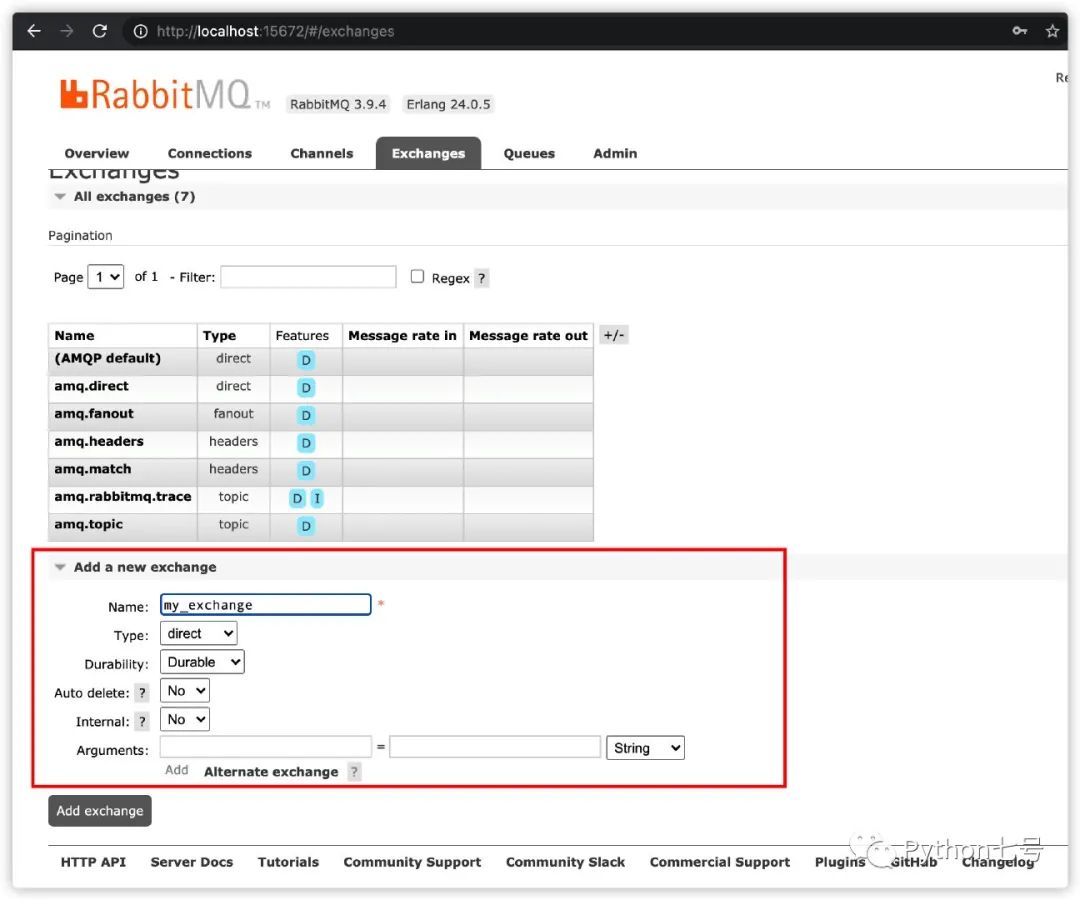Click the D feature badge for amq.topic
Image resolution: width=1080 pixels, height=900 pixels.
click(x=306, y=526)
